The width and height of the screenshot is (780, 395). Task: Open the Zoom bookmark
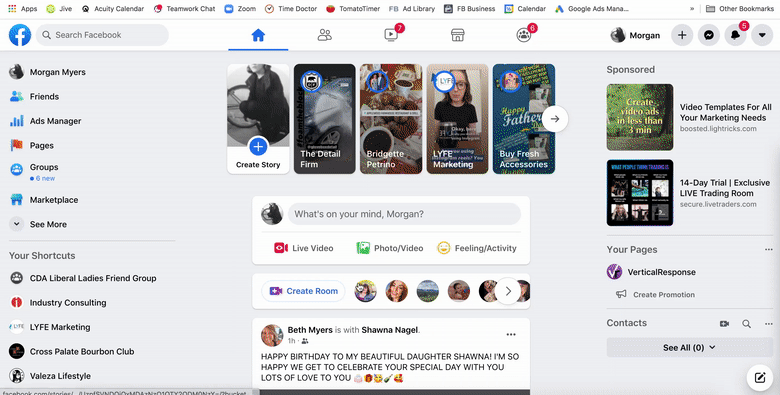click(x=240, y=8)
